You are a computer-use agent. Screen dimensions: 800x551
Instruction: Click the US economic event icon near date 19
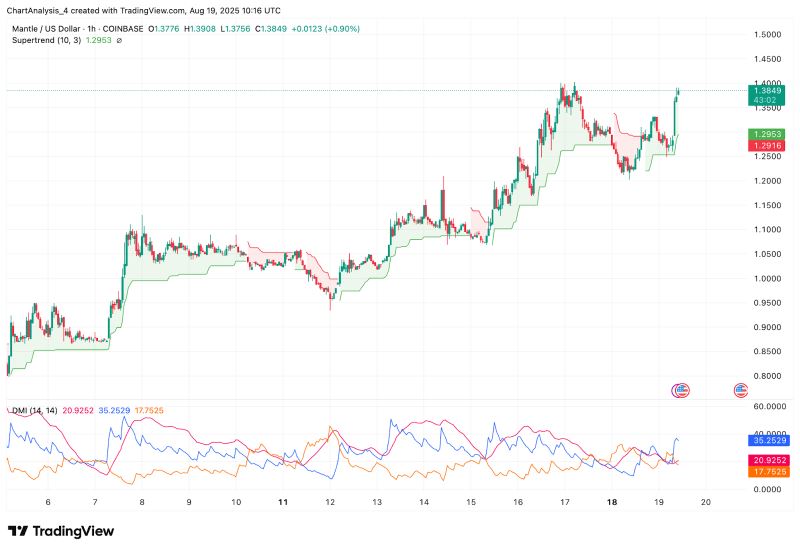point(682,390)
